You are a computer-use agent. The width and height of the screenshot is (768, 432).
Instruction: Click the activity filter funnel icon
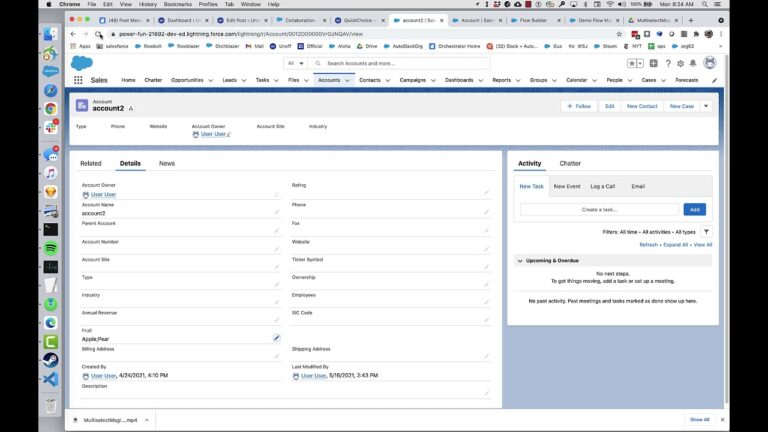(x=706, y=231)
